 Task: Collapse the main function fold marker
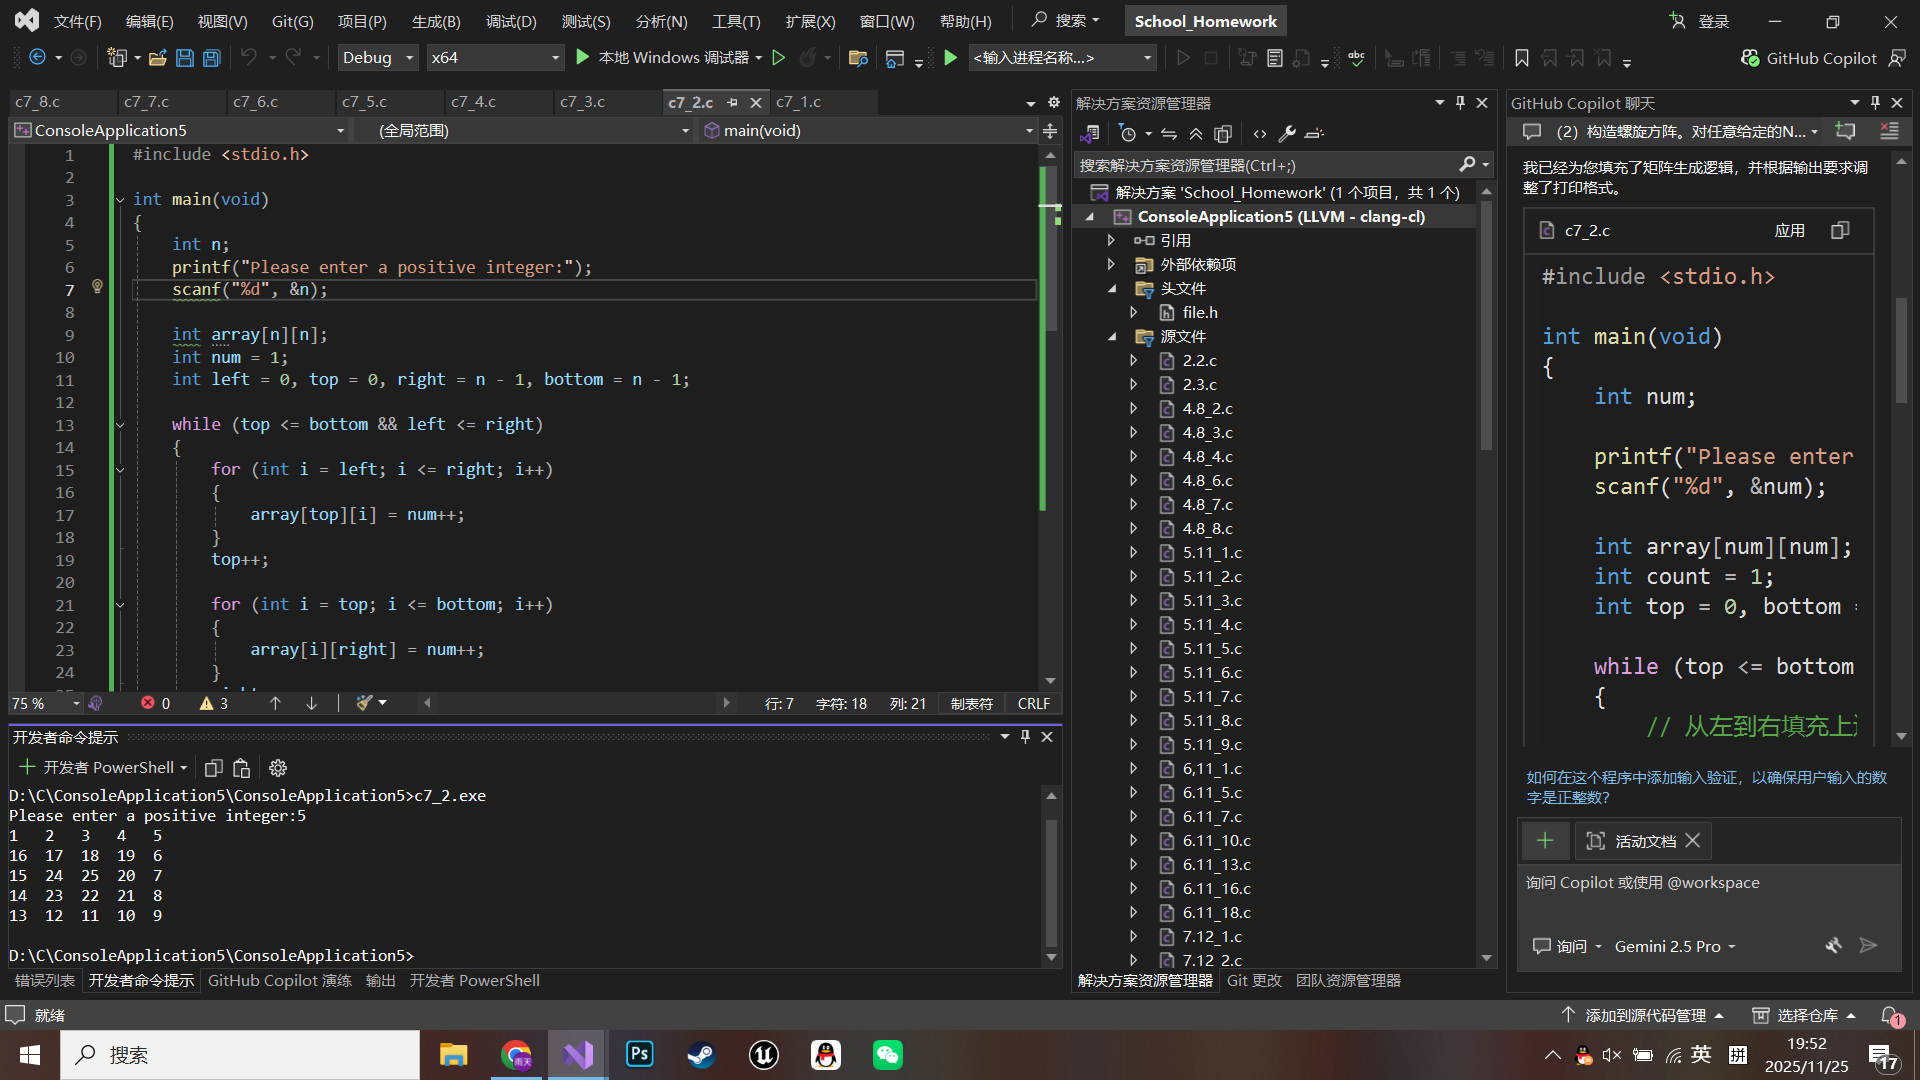point(120,199)
